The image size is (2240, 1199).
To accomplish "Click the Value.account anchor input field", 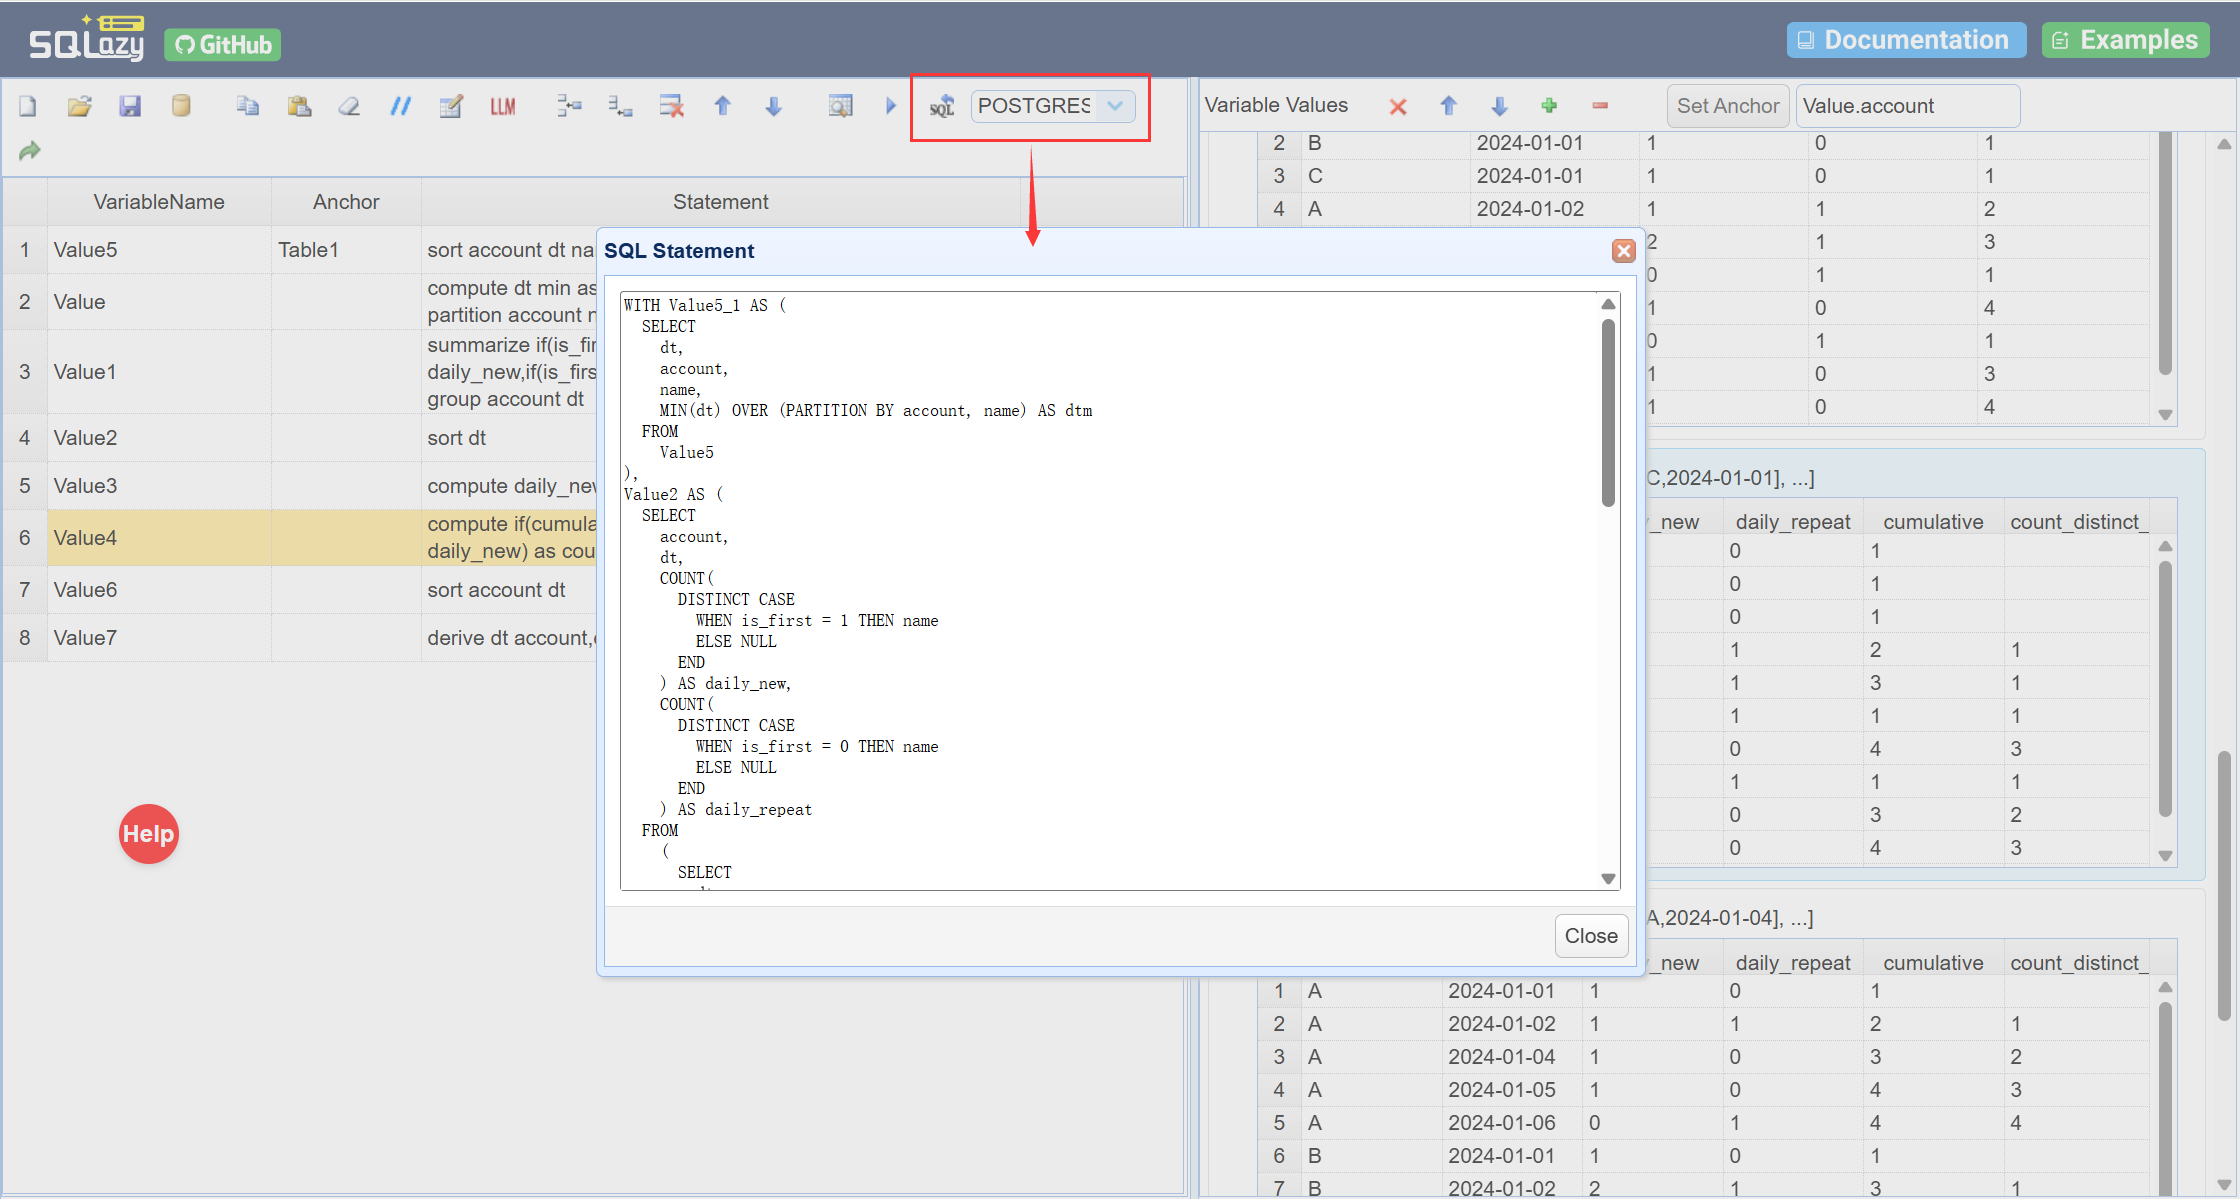I will pyautogui.click(x=1907, y=106).
